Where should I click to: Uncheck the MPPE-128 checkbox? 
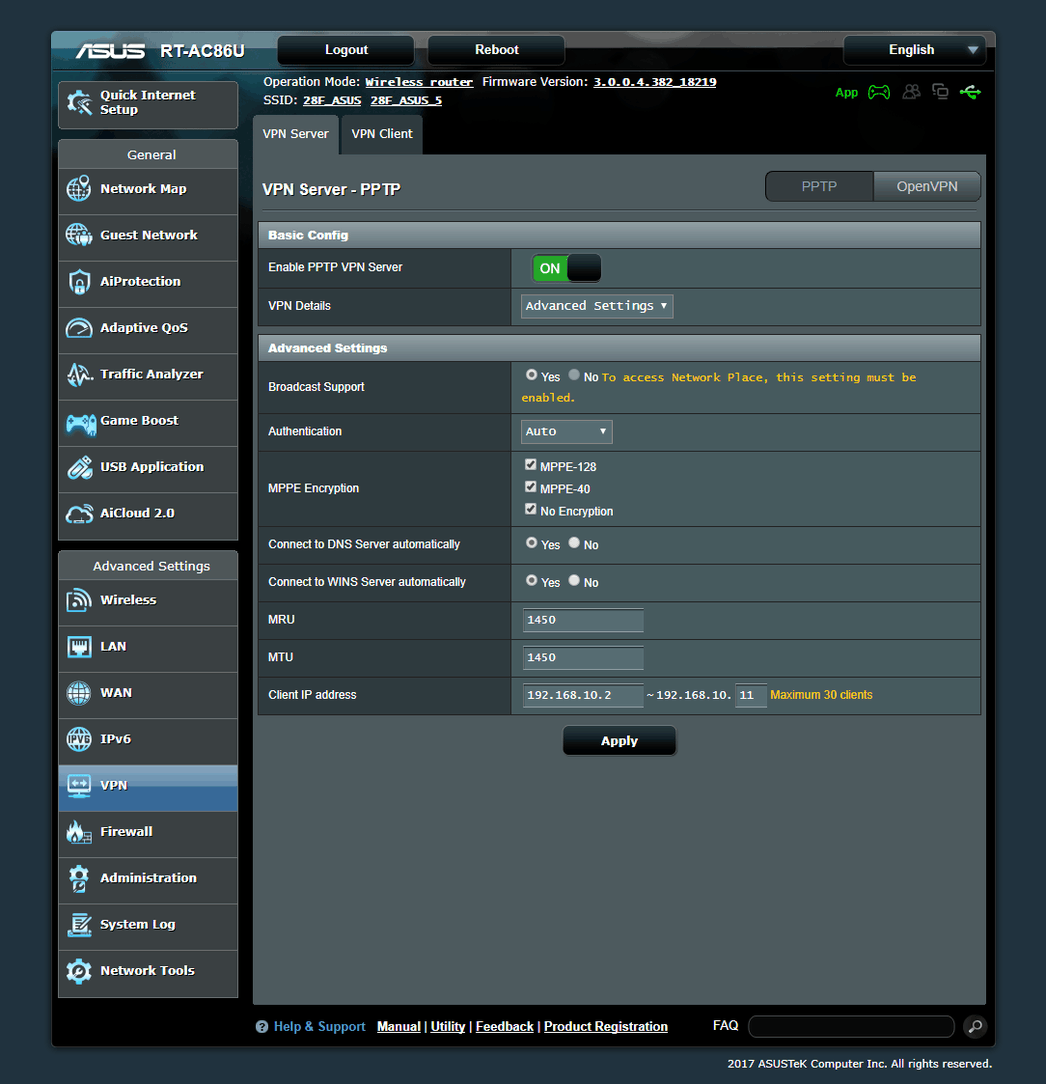[x=530, y=465]
